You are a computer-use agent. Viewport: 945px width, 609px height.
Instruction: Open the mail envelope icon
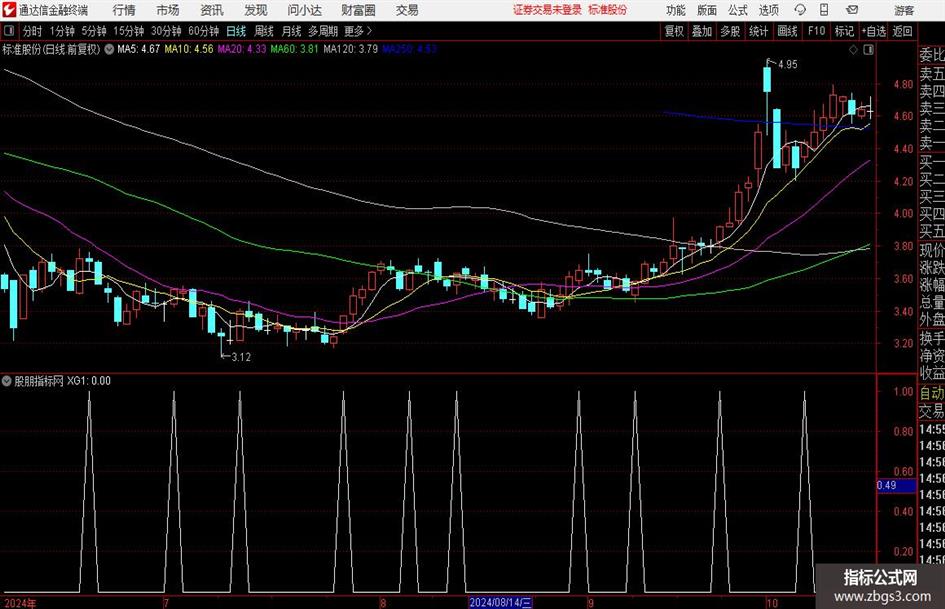coord(852,10)
